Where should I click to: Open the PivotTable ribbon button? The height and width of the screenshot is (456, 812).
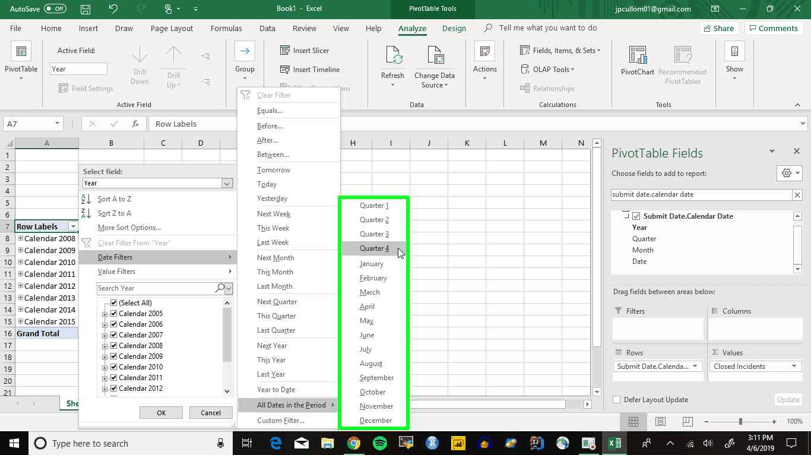click(x=21, y=62)
